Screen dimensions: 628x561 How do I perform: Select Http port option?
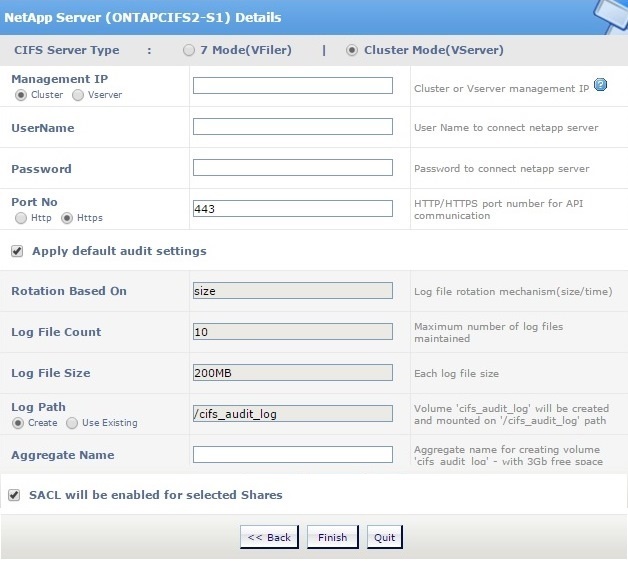[x=21, y=218]
